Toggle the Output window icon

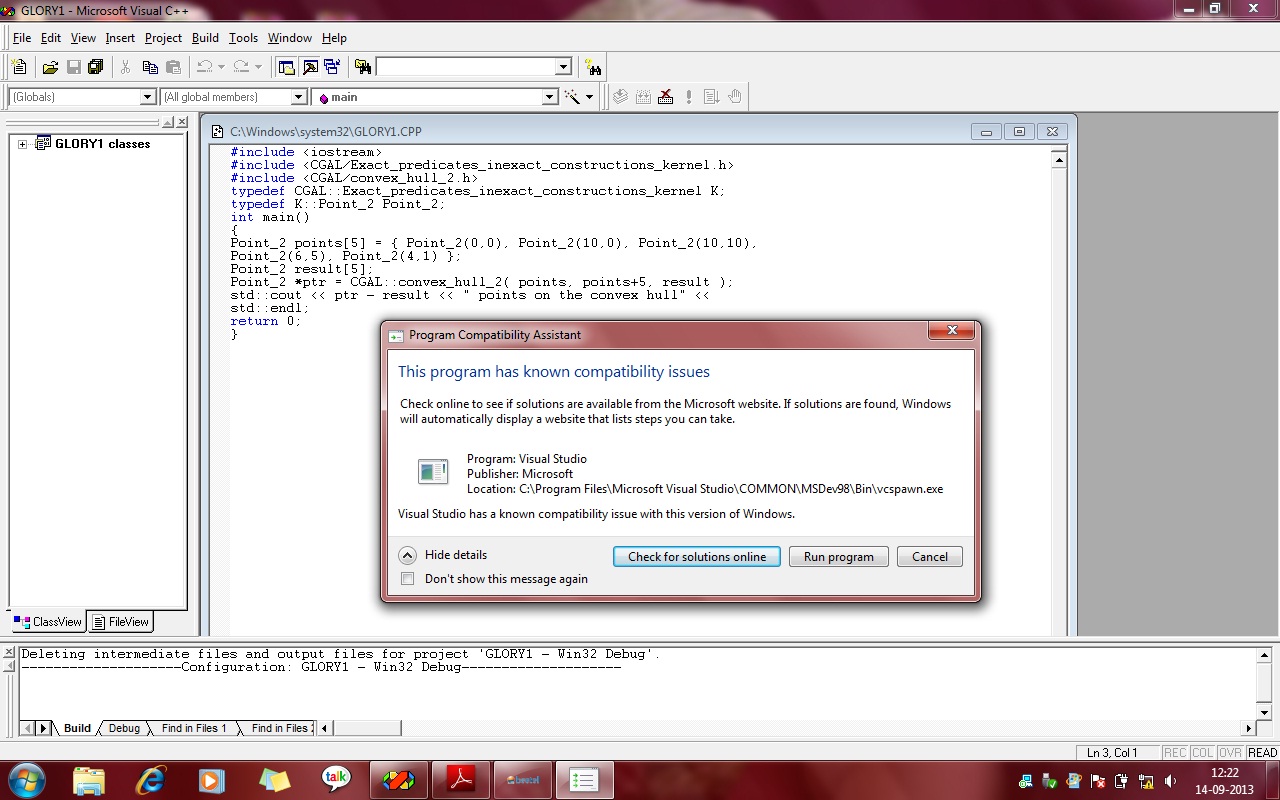coord(309,67)
